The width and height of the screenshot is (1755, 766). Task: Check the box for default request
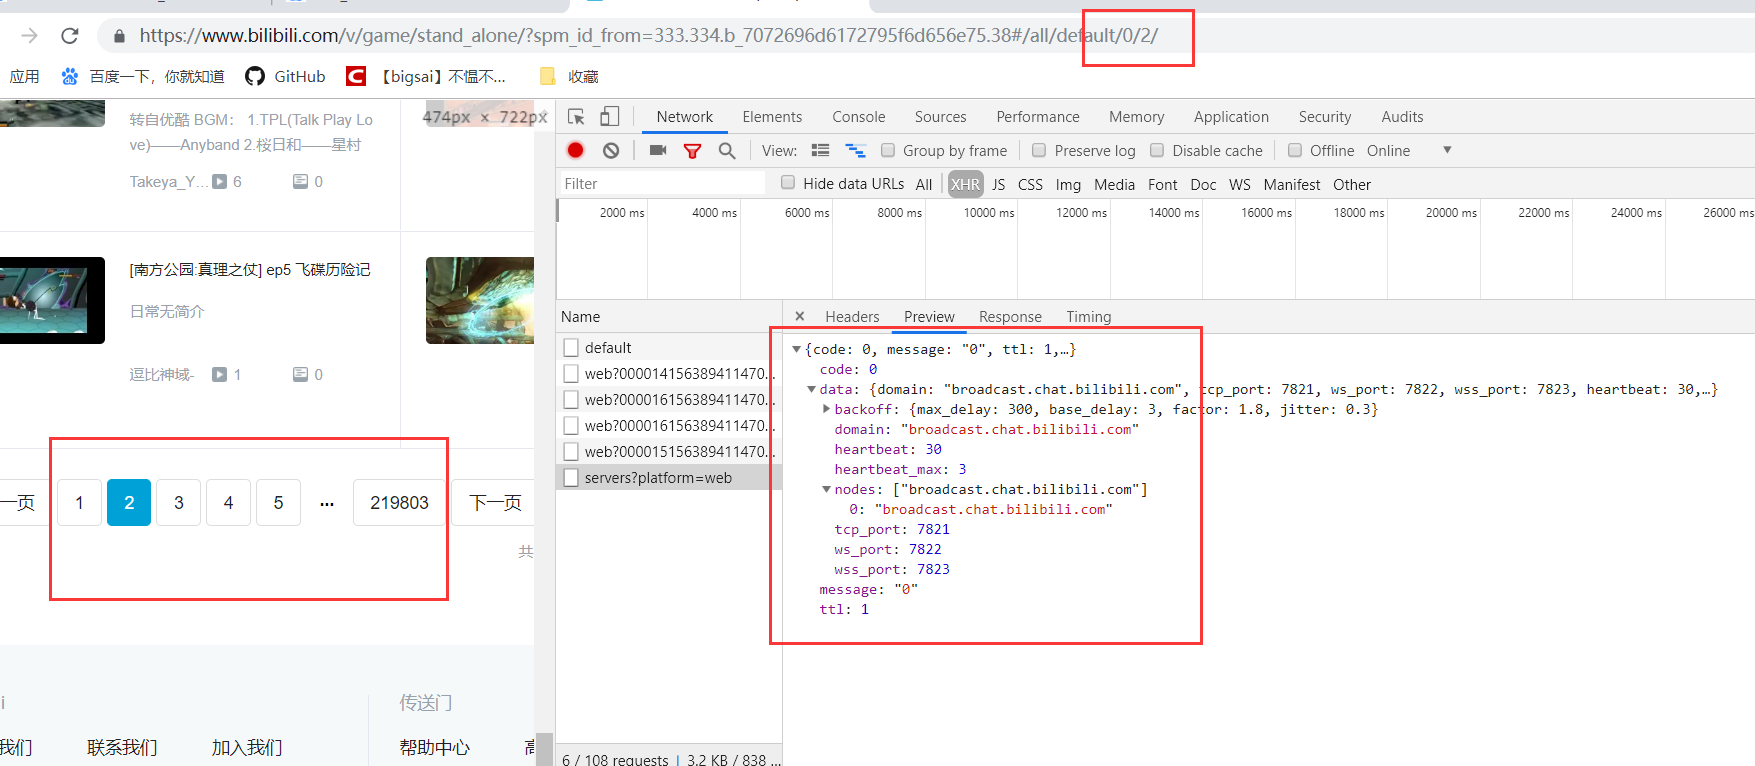click(x=571, y=347)
